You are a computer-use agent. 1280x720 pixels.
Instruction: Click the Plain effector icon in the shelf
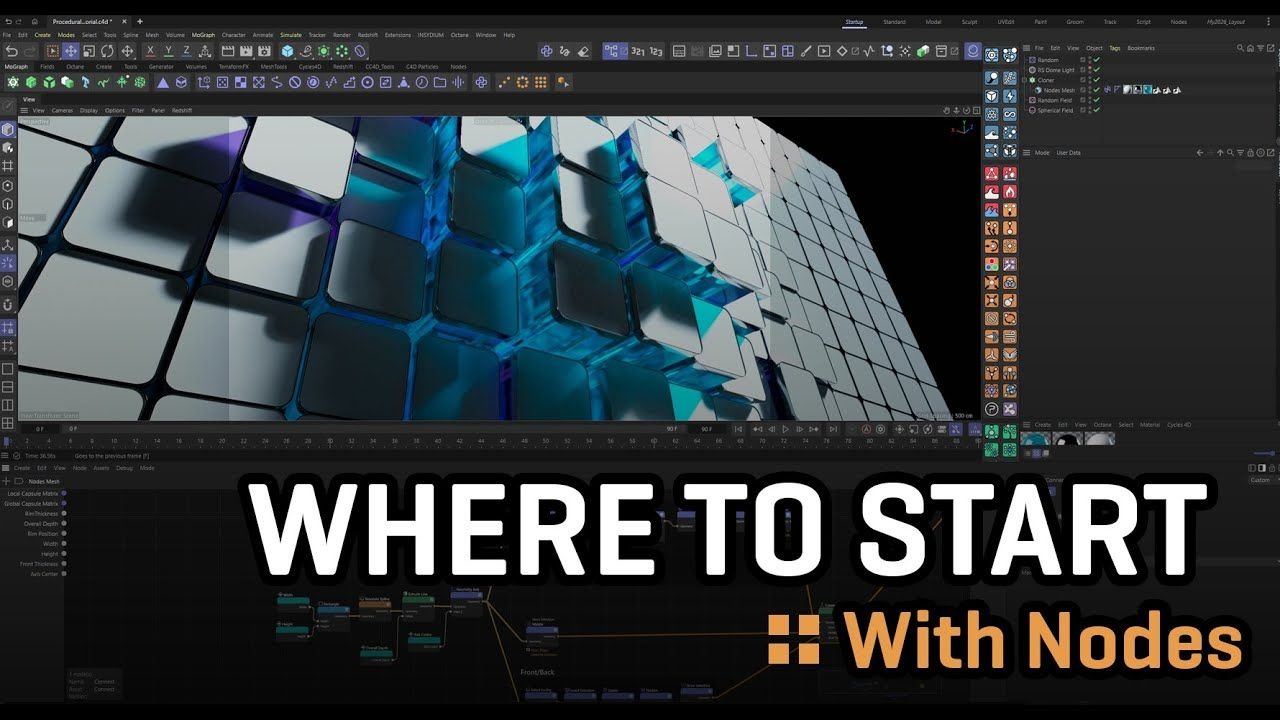(x=203, y=82)
